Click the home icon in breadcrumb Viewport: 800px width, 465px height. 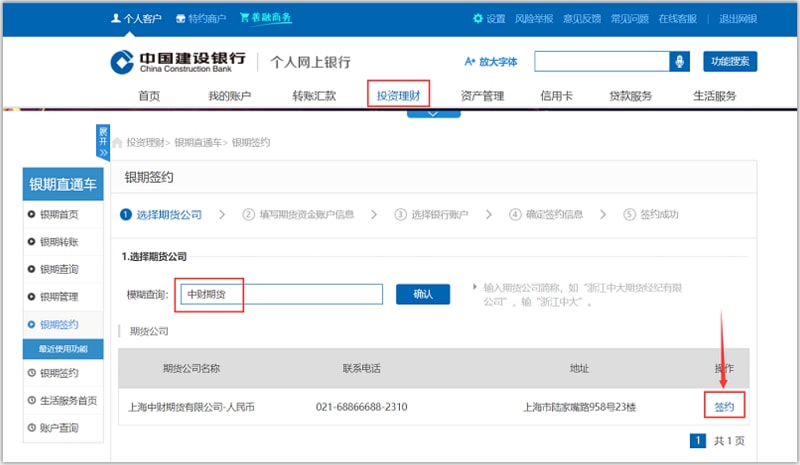tap(118, 143)
